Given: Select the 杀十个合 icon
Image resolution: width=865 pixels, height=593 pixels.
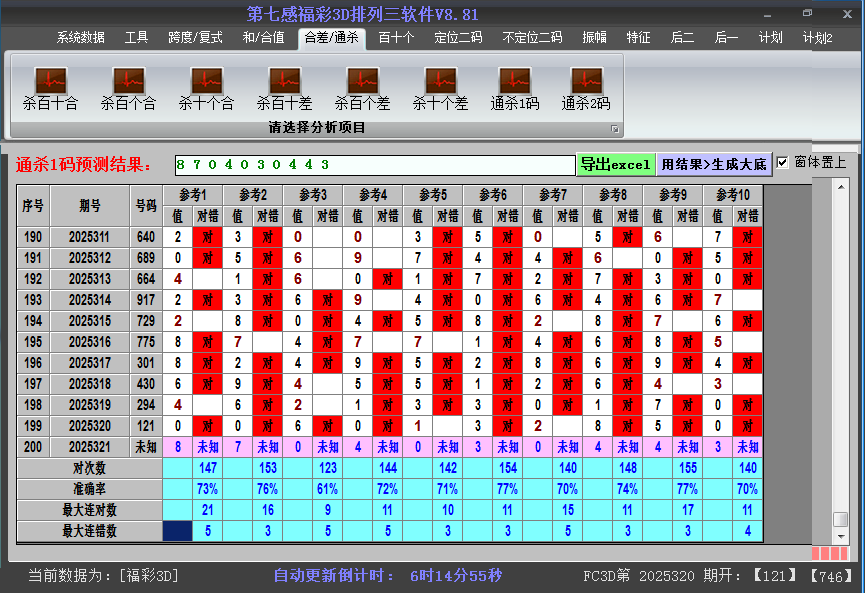Looking at the screenshot, I should click(206, 81).
